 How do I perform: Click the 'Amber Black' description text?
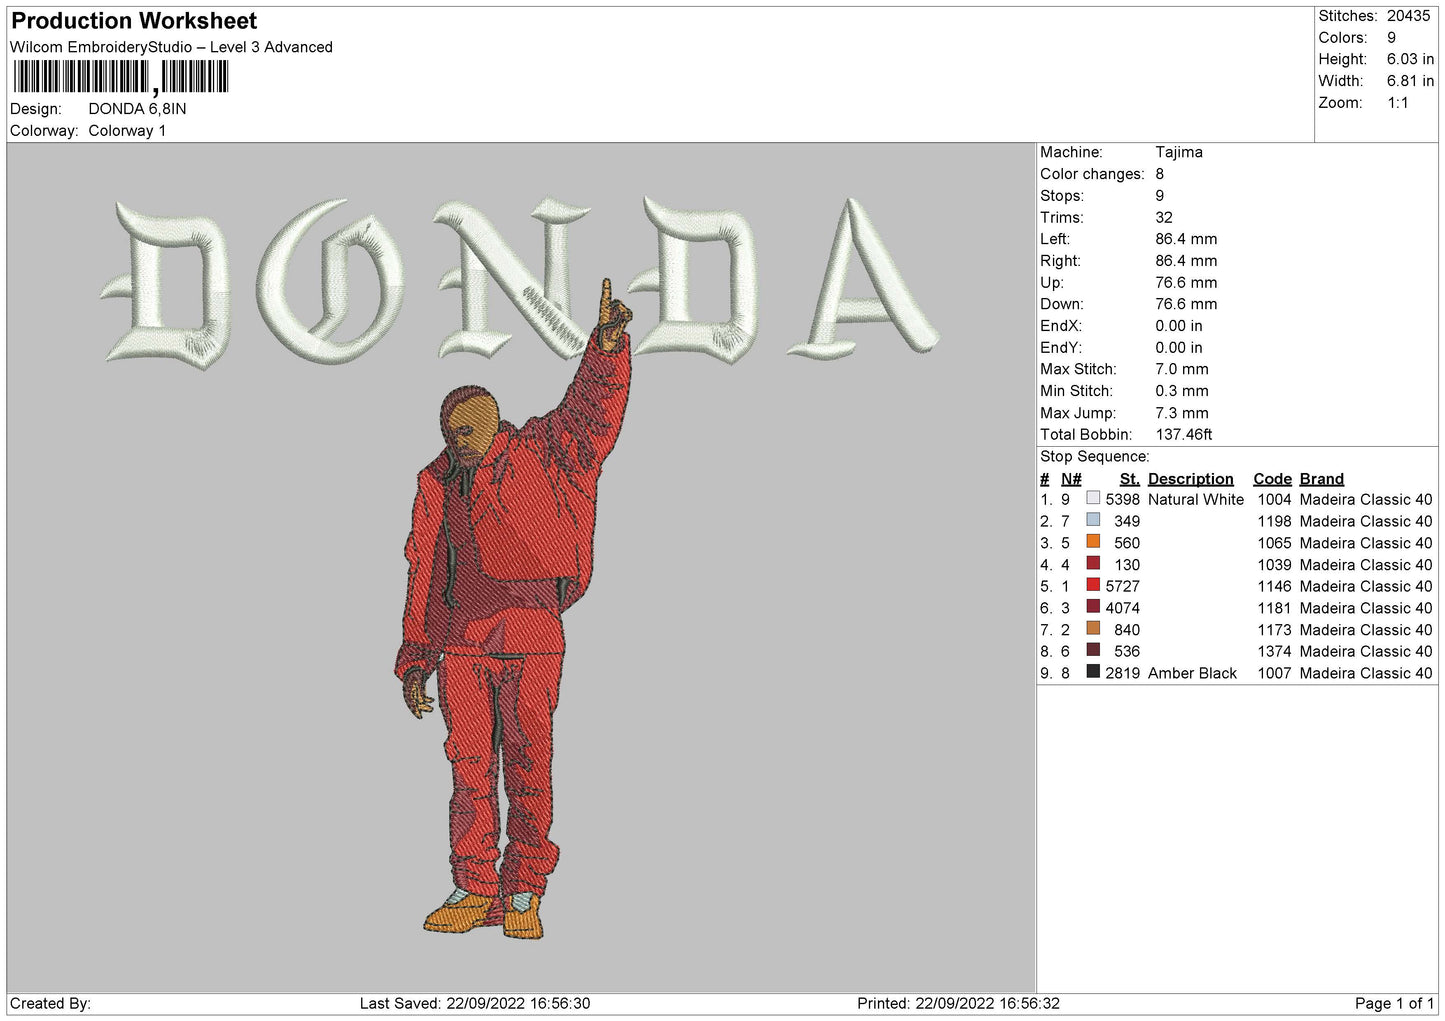[x=1192, y=673]
